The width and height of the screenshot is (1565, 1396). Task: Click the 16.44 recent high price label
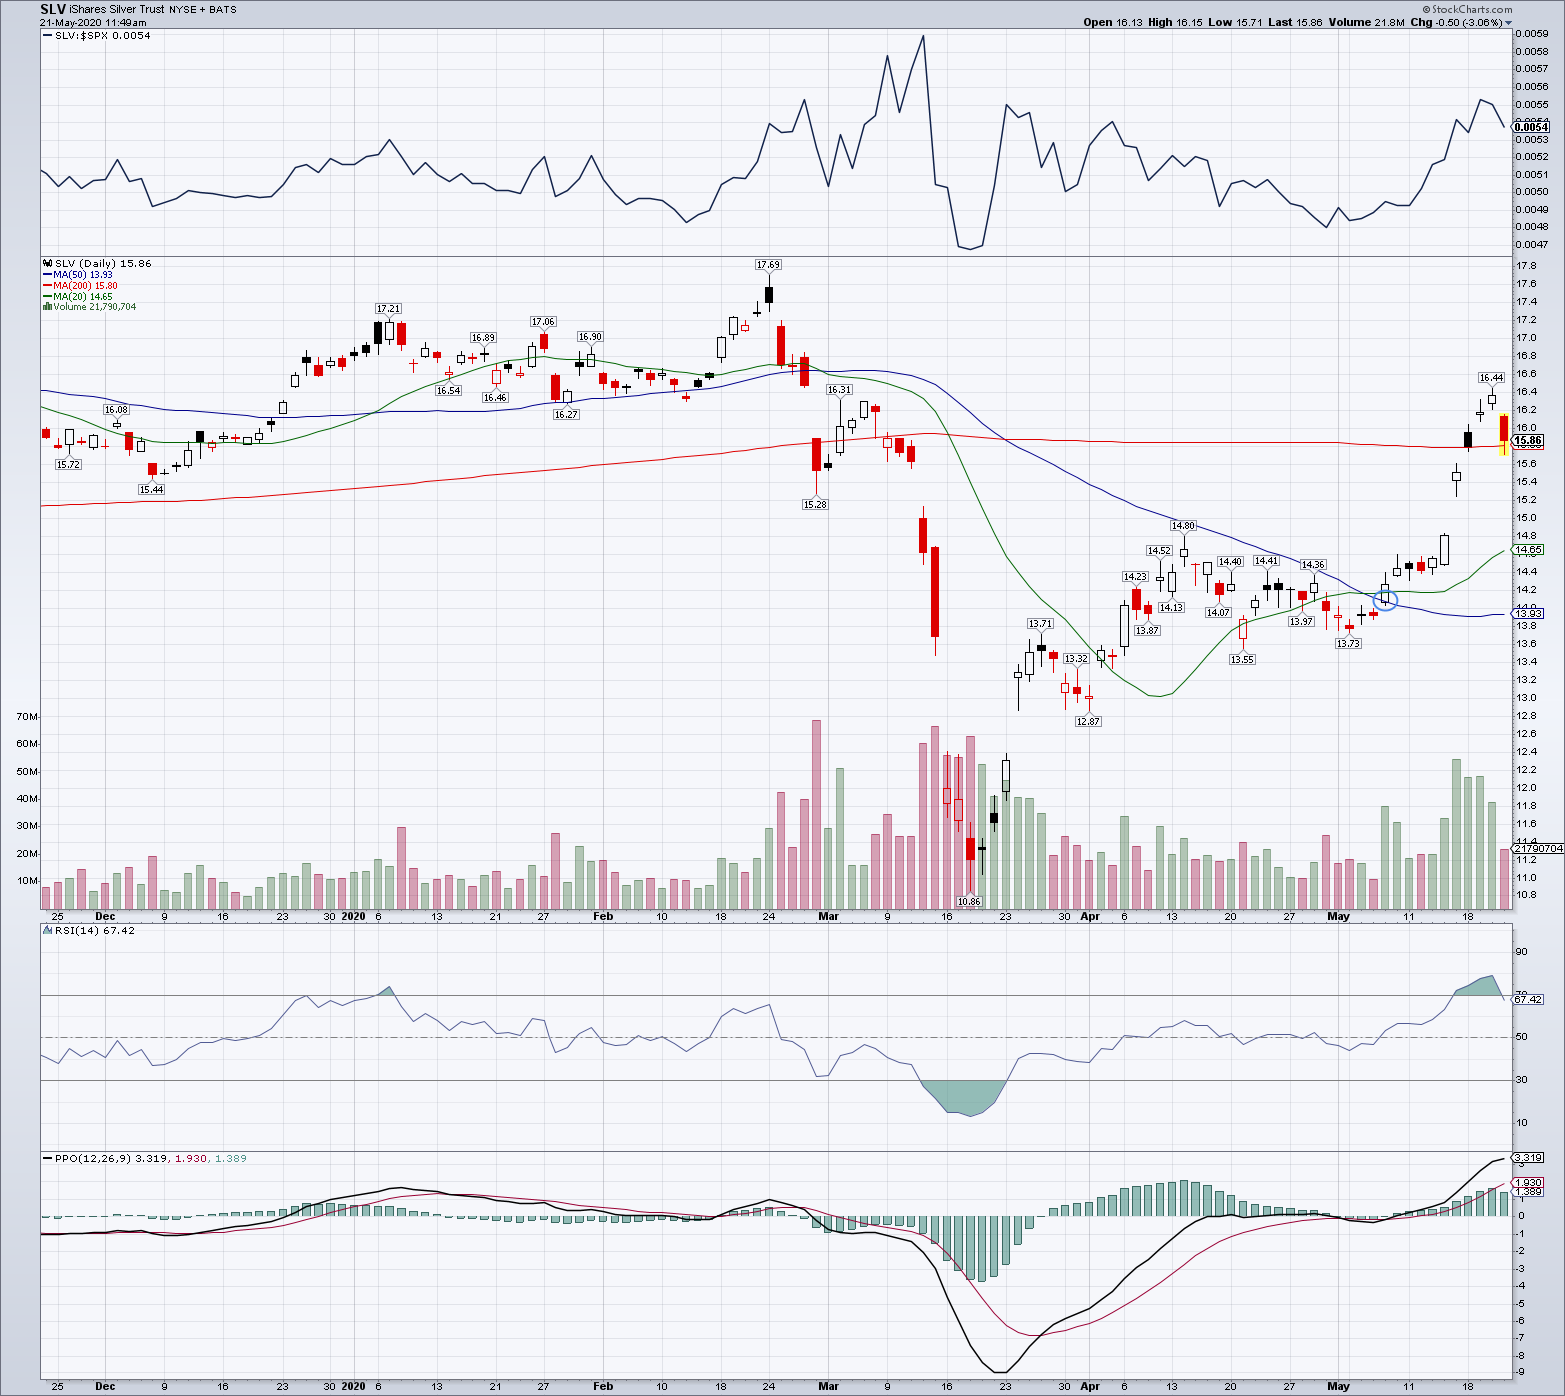[1491, 378]
